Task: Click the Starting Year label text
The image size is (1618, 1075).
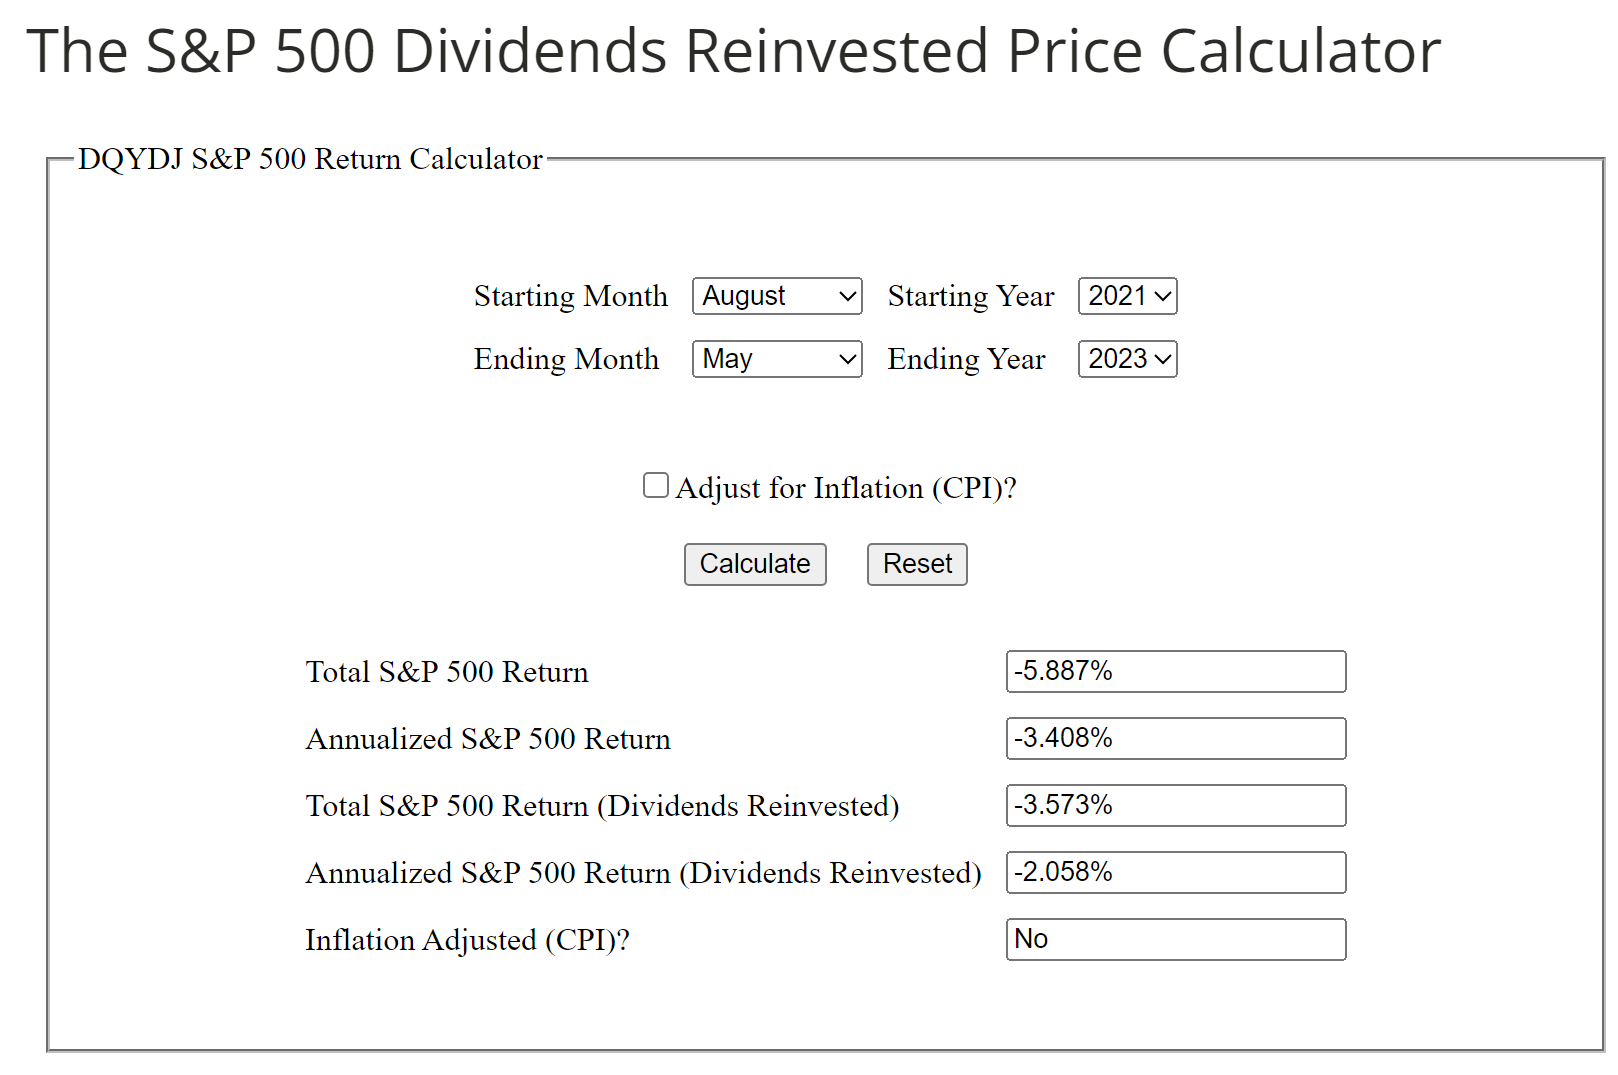Action: pyautogui.click(x=970, y=296)
